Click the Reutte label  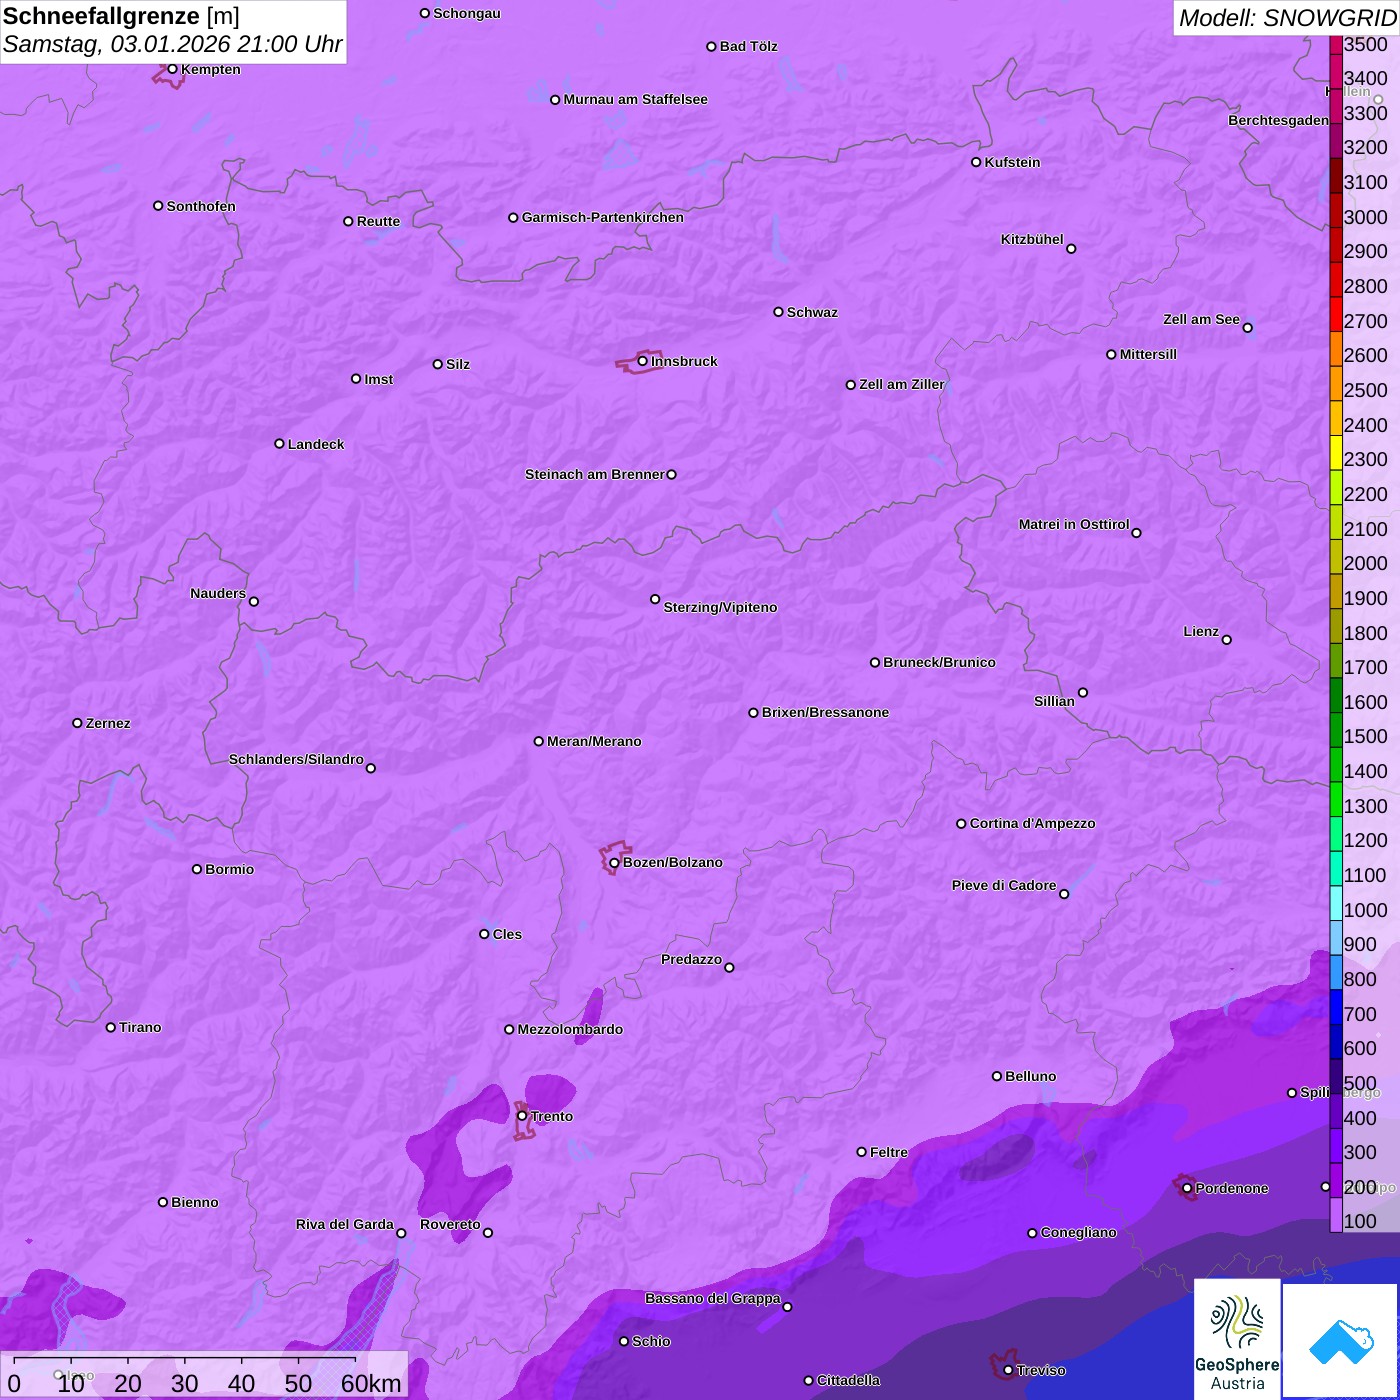pos(378,221)
